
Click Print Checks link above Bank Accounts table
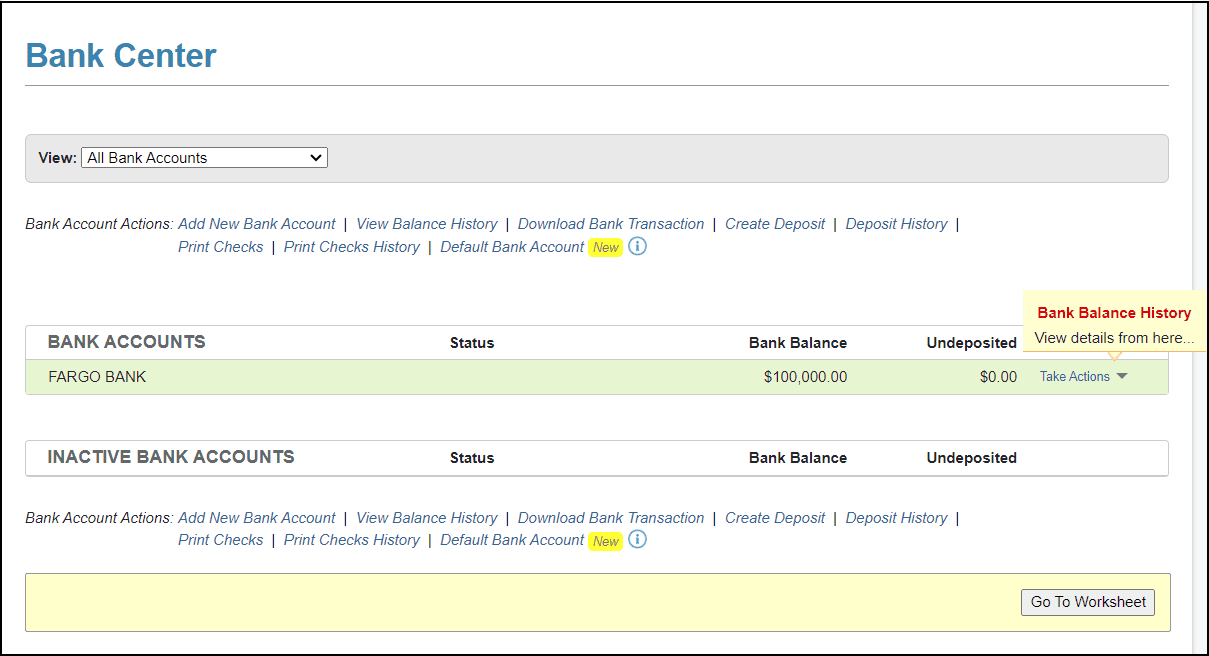pos(221,247)
